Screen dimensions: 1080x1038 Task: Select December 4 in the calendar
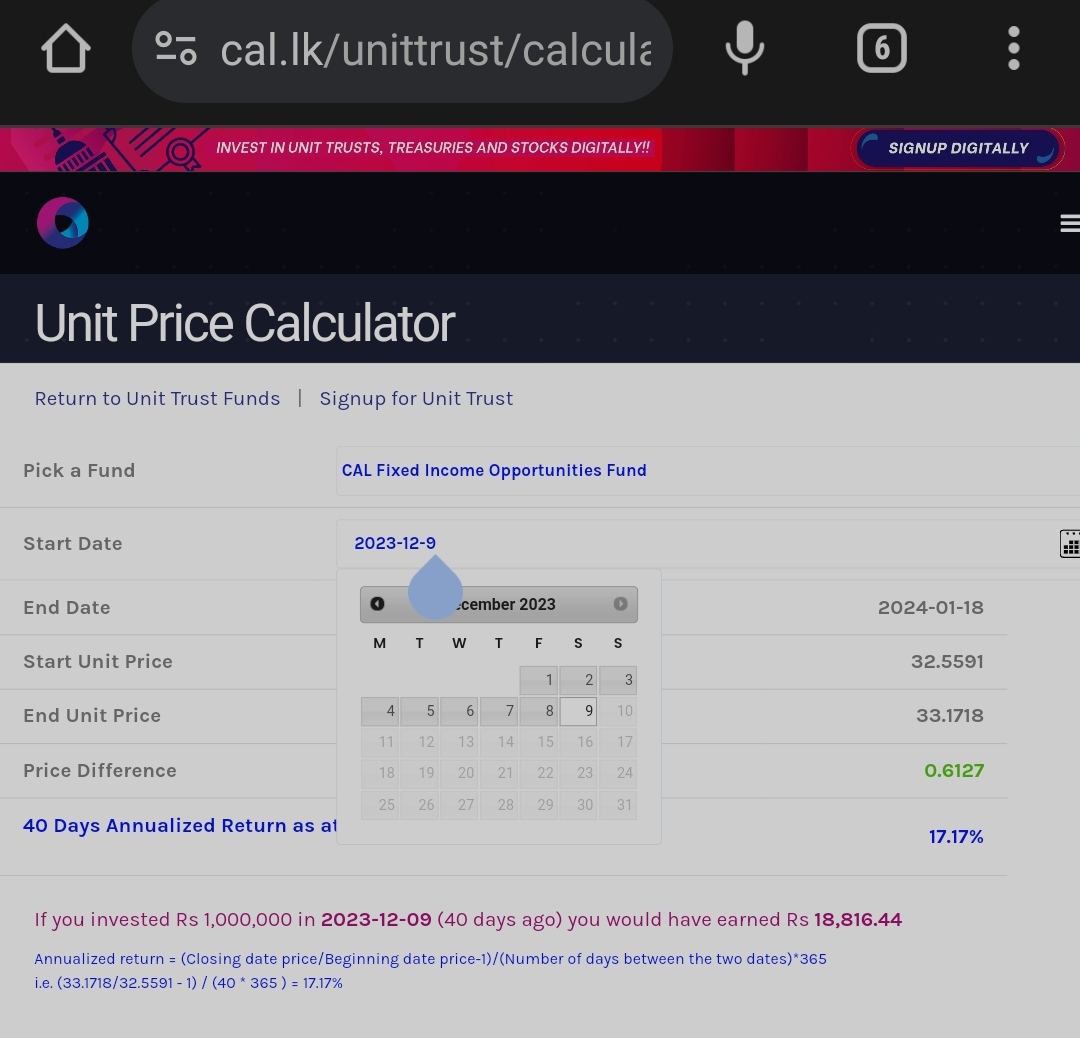click(x=380, y=711)
